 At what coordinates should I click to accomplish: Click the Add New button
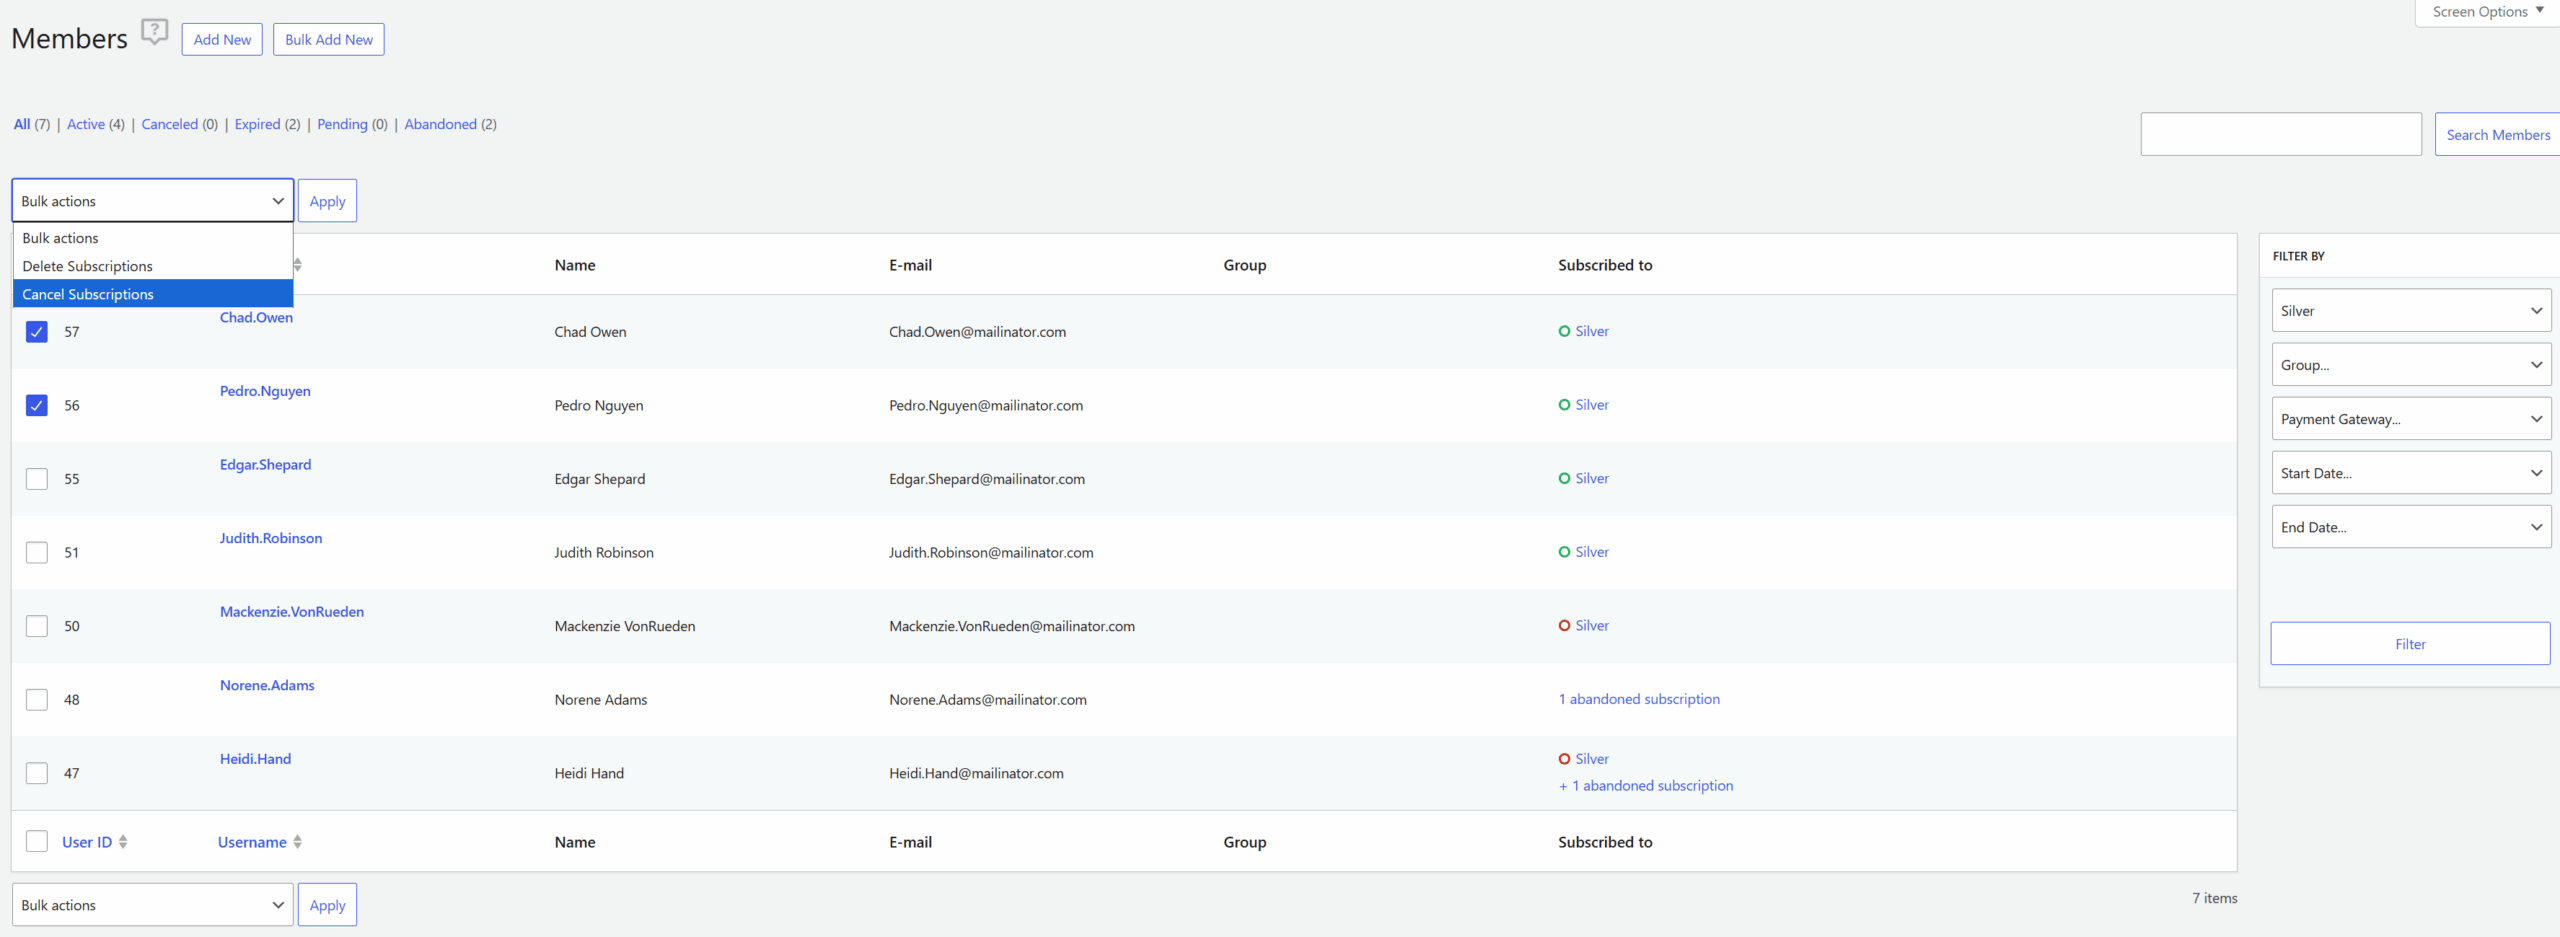222,40
